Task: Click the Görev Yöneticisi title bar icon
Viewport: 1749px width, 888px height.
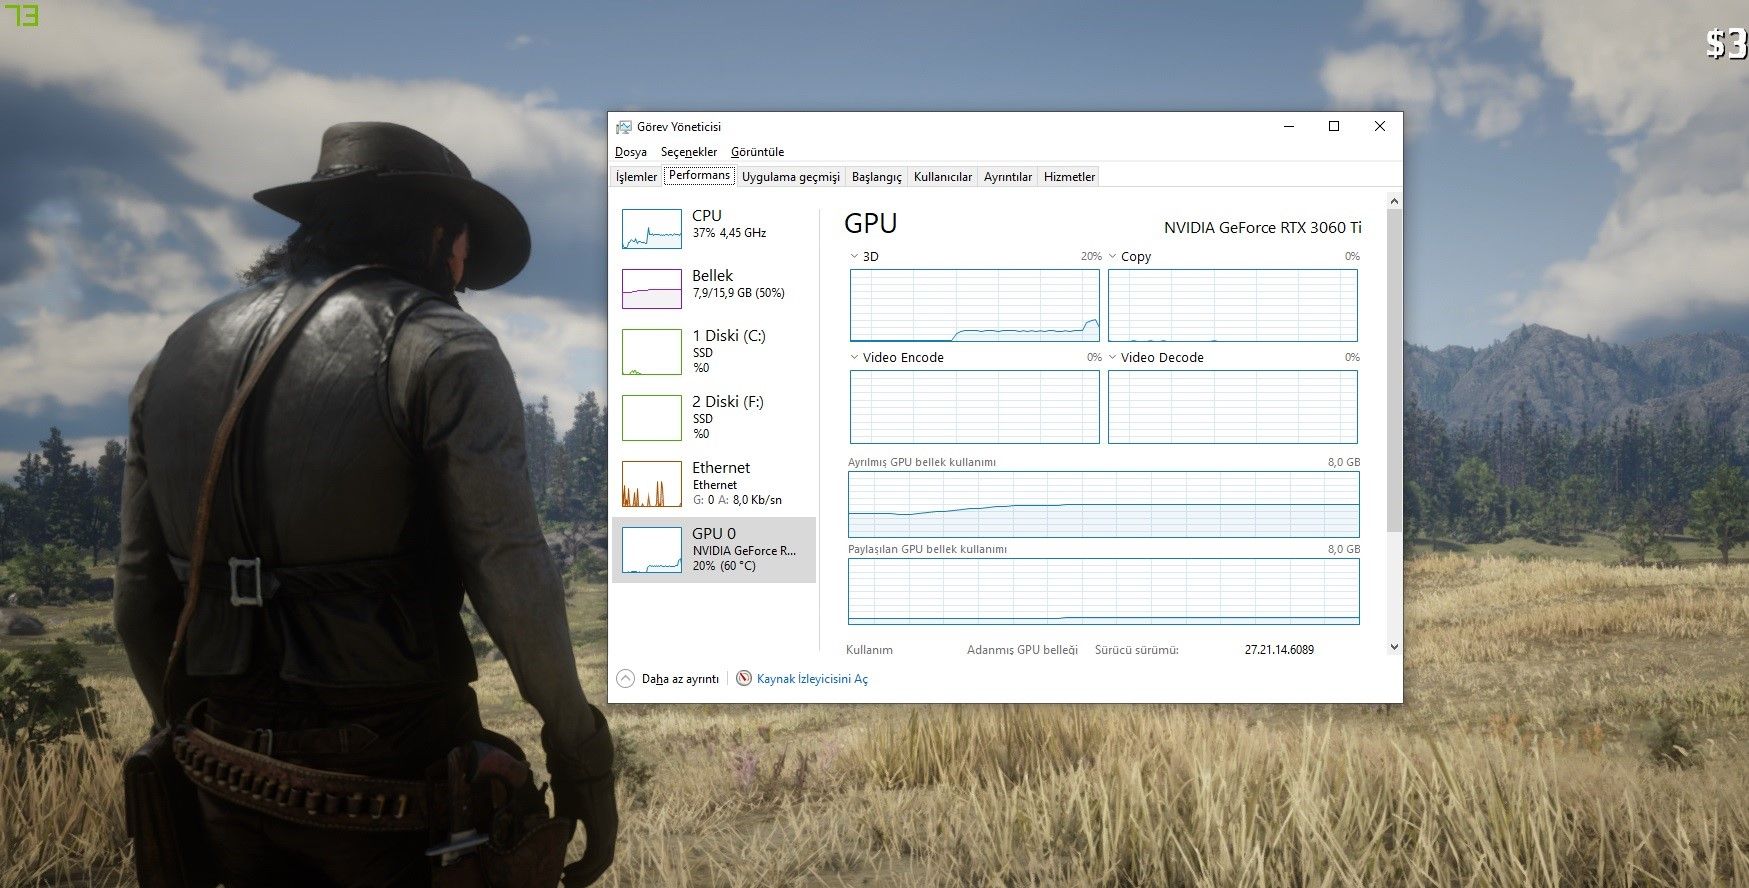Action: pos(624,127)
